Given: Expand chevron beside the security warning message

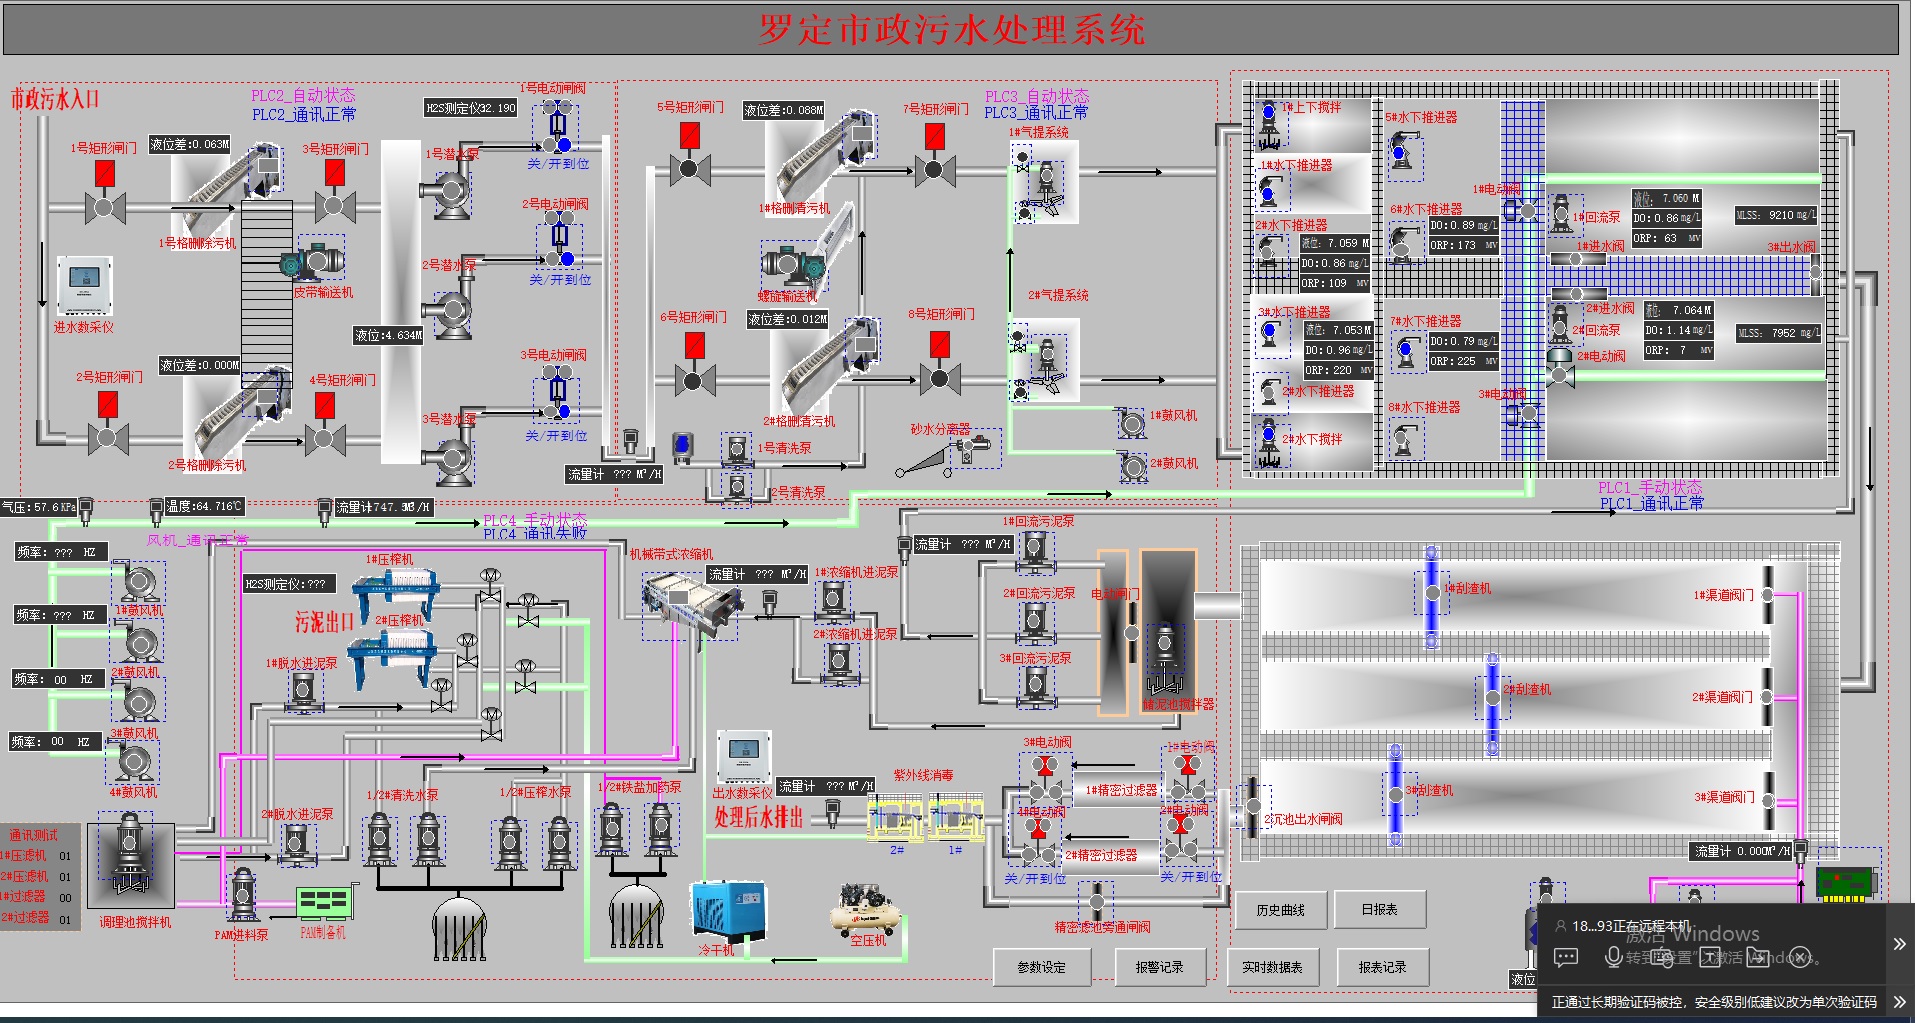Looking at the screenshot, I should click(1899, 1001).
